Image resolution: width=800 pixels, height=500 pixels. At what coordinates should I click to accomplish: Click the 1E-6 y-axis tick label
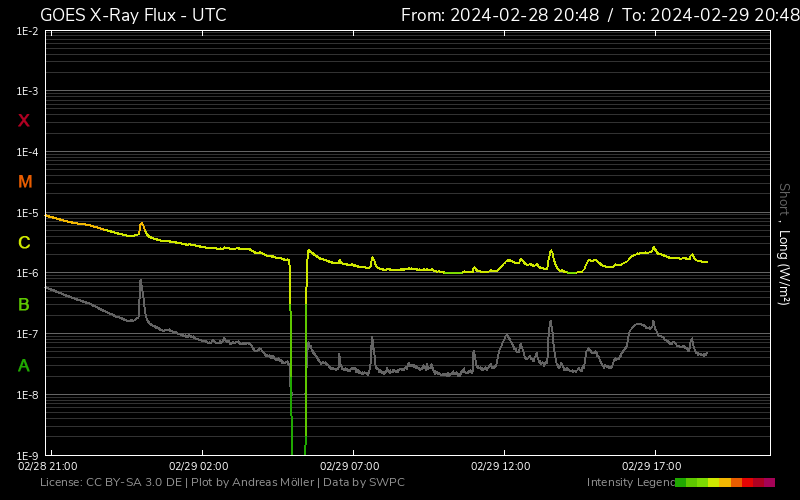tap(27, 273)
